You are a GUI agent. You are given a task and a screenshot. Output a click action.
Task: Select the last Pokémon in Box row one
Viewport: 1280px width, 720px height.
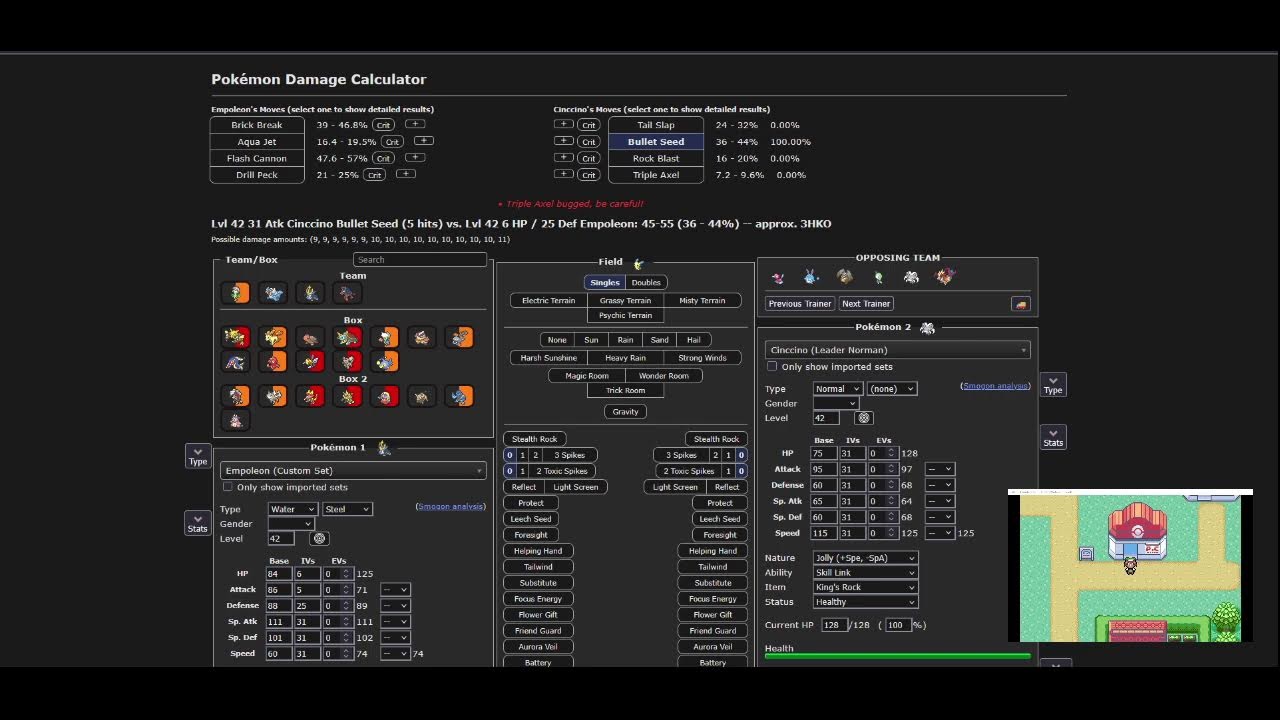point(459,338)
